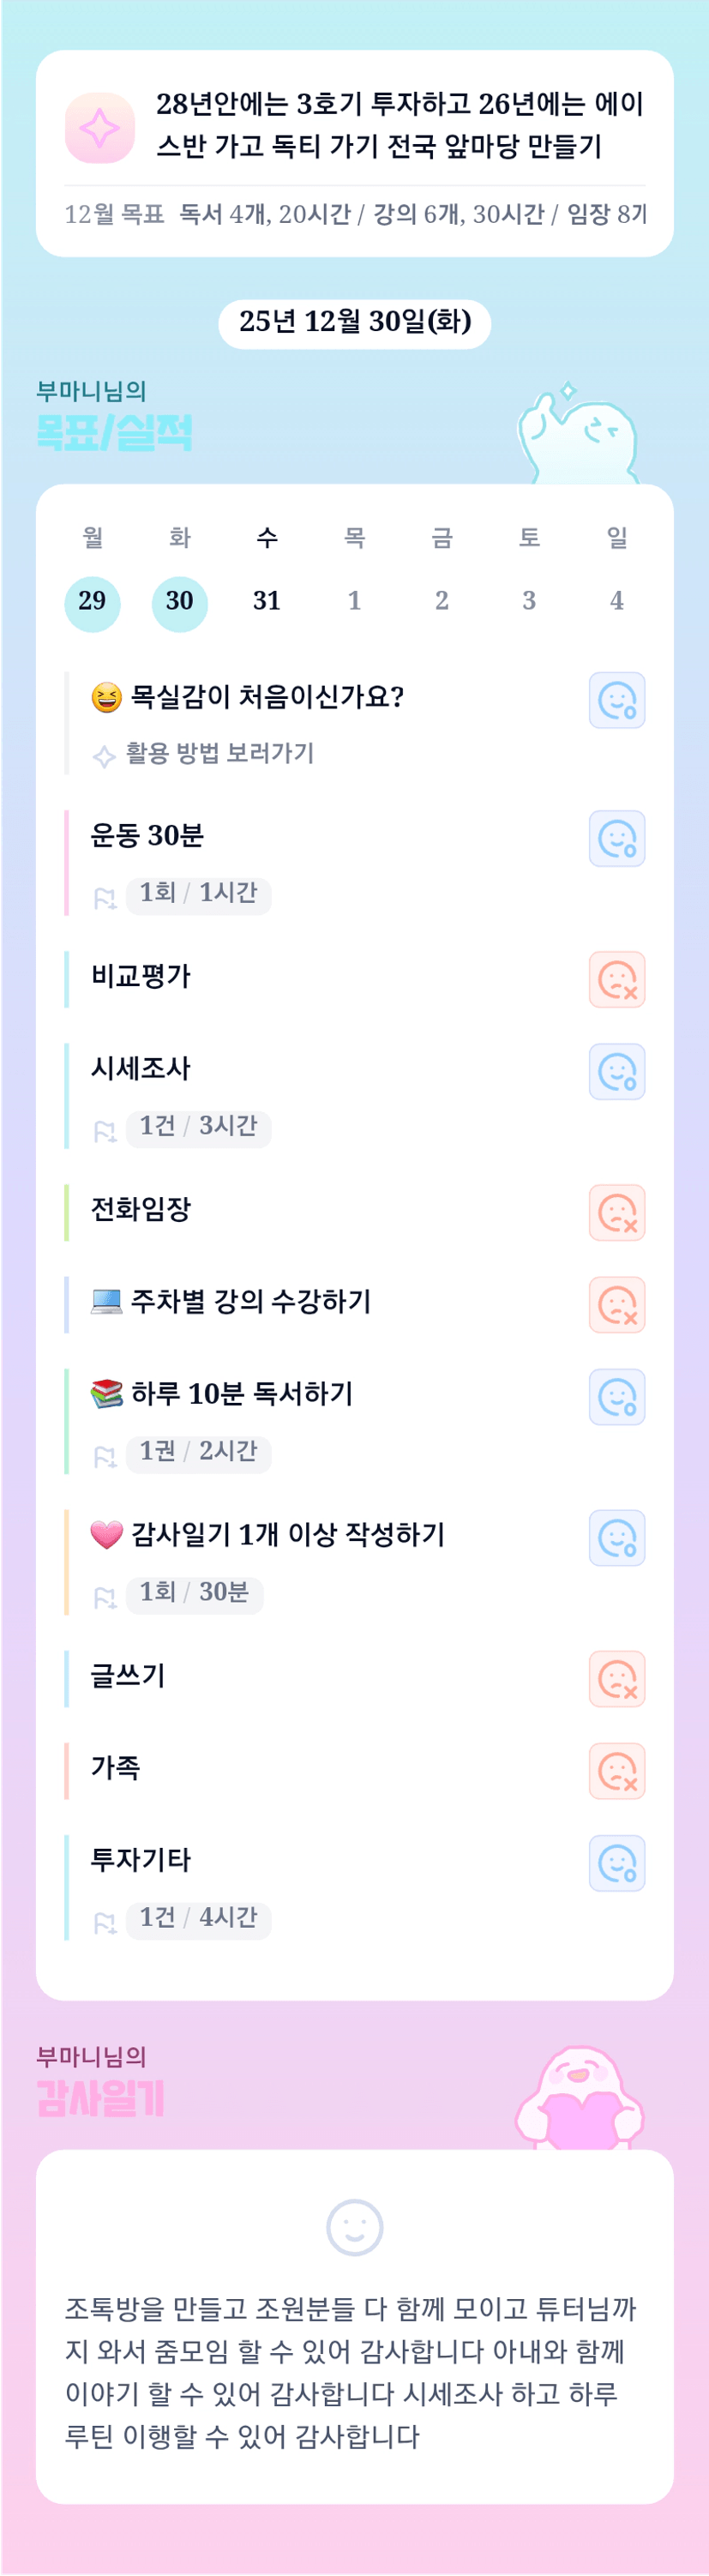Toggle the status face for 주차별 강의 수강하기

[616, 1305]
